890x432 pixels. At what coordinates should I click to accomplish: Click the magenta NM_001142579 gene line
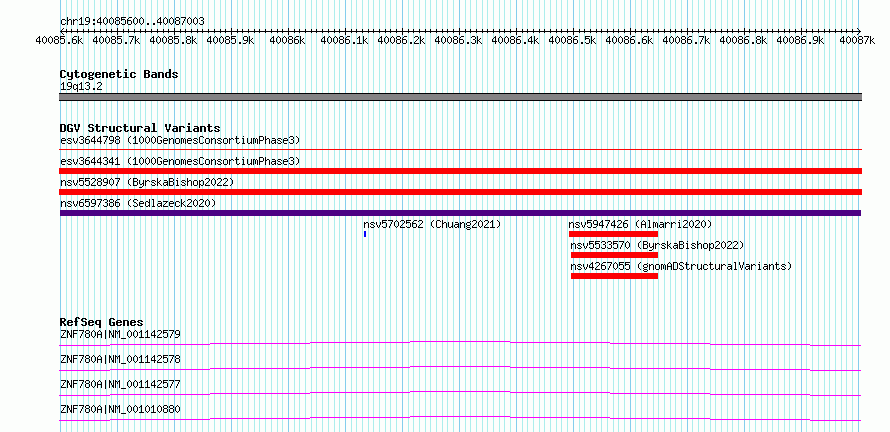pos(460,343)
